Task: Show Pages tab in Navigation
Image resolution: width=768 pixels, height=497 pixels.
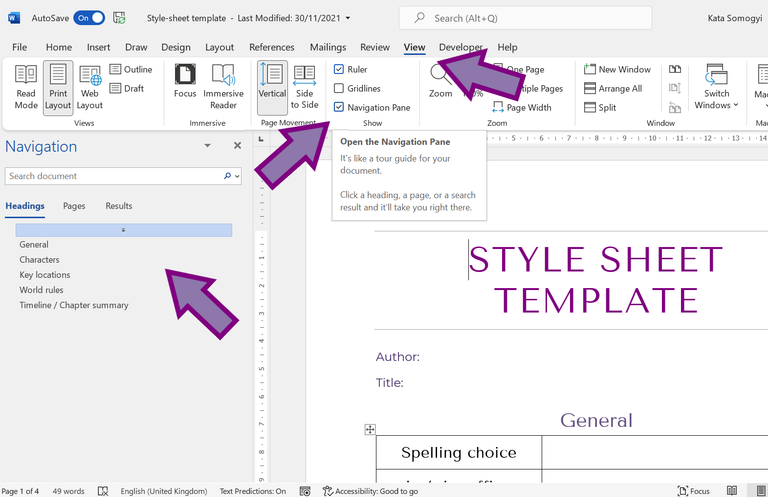Action: coord(74,206)
